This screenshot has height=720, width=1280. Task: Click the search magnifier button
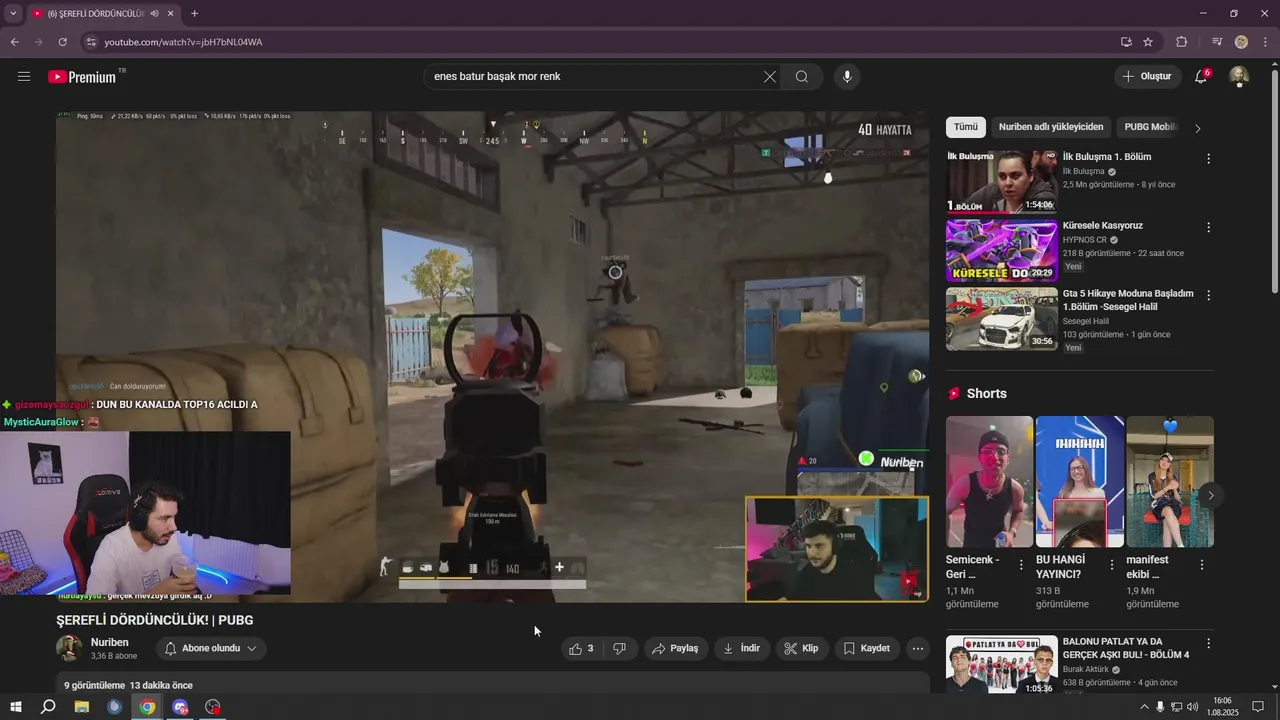pos(802,76)
